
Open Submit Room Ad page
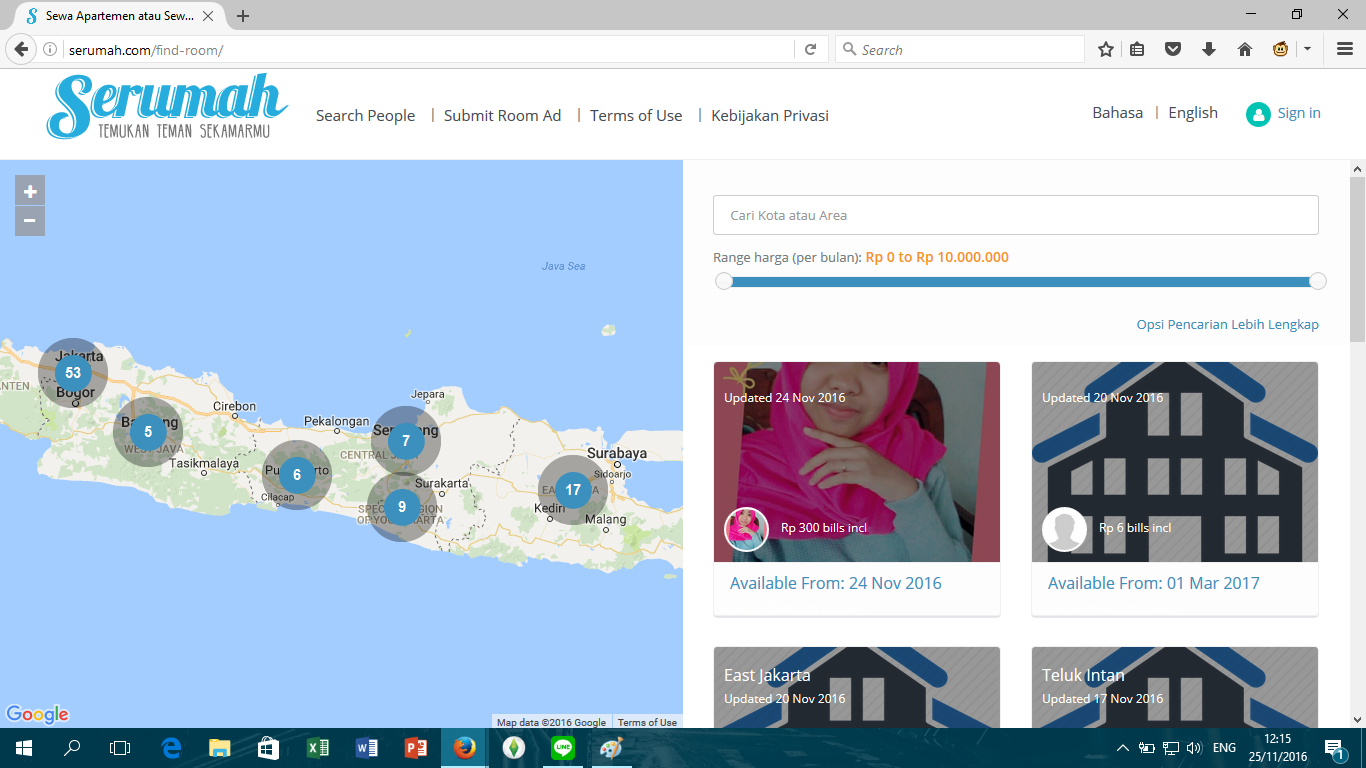click(502, 115)
